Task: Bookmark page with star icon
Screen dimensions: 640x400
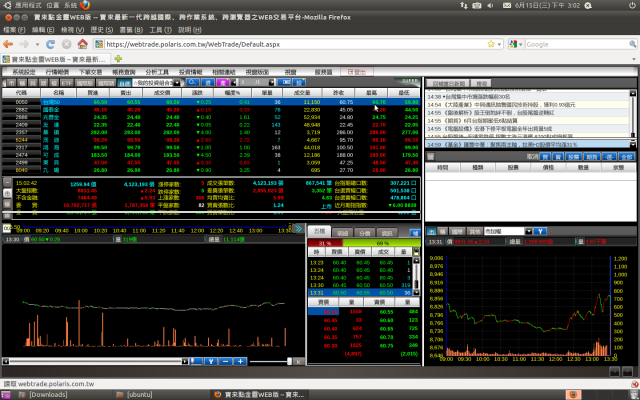Action: click(x=491, y=44)
